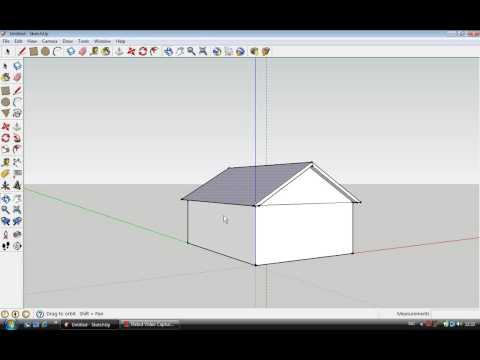Image resolution: width=480 pixels, height=360 pixels.
Task: Click Zoom Extents in the top toolbar
Action: [x=203, y=51]
